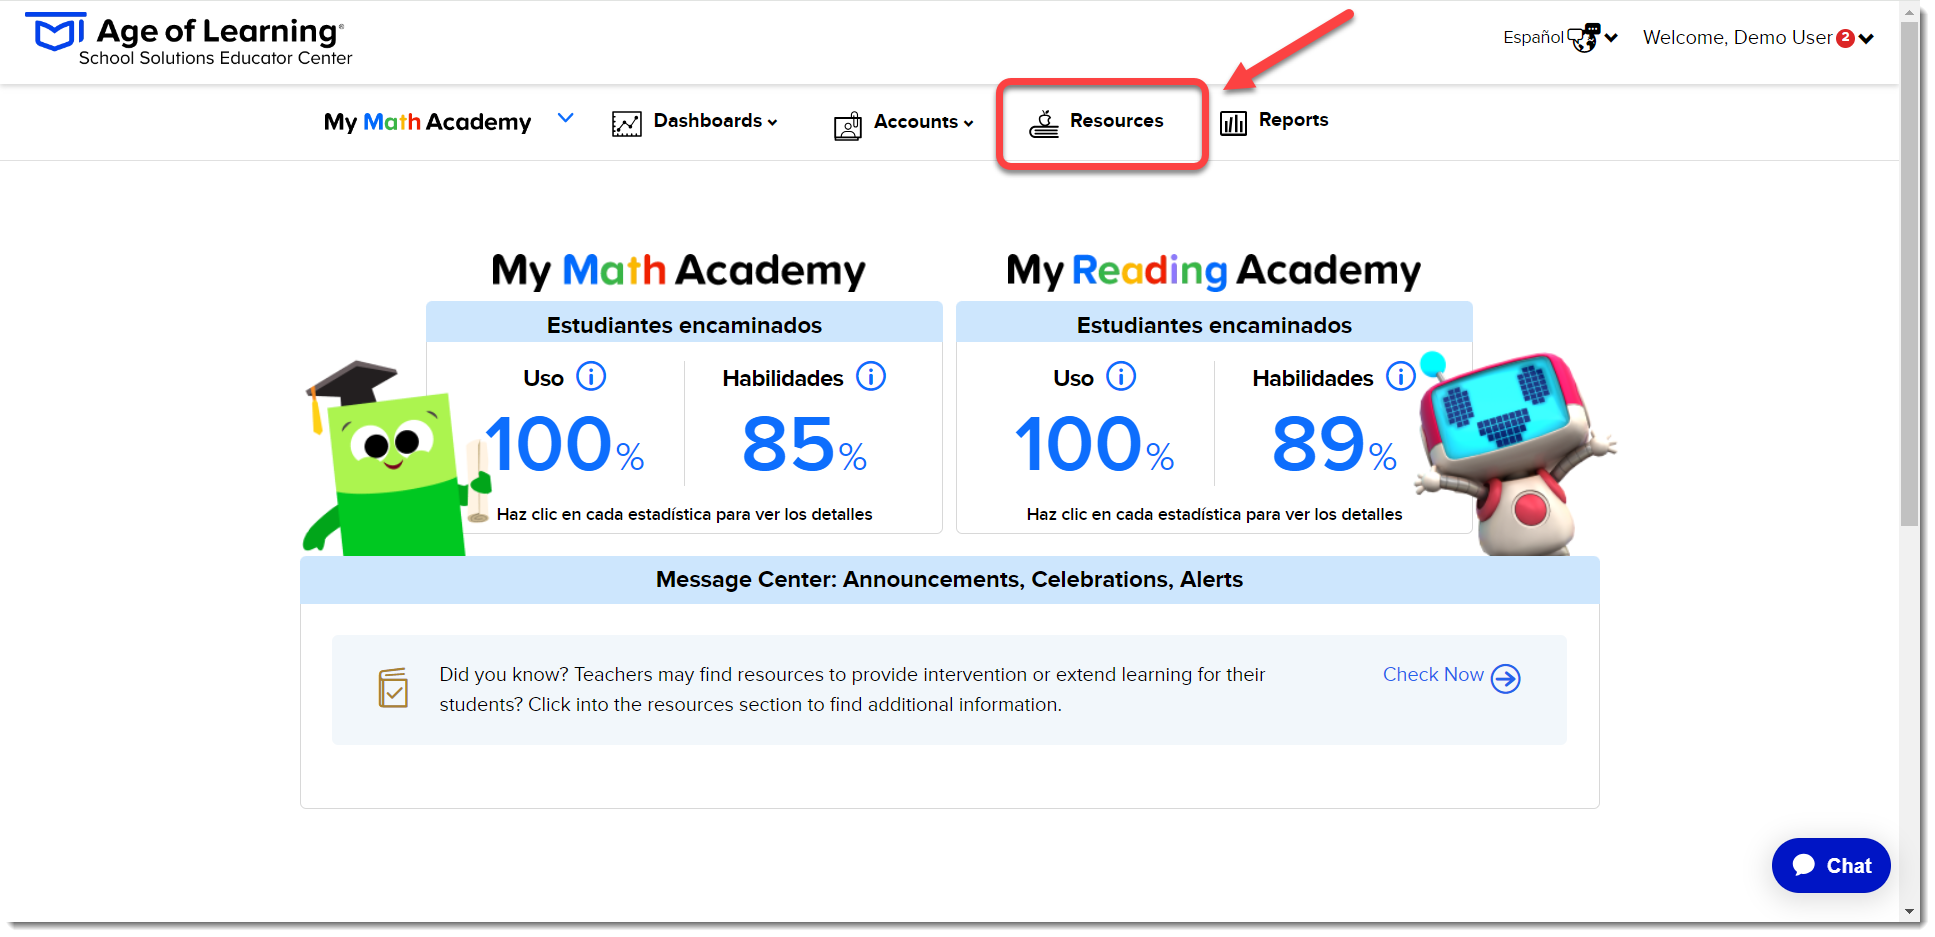Viewport: 1935px width, 937px height.
Task: Expand the user account chevron
Action: tap(1866, 39)
